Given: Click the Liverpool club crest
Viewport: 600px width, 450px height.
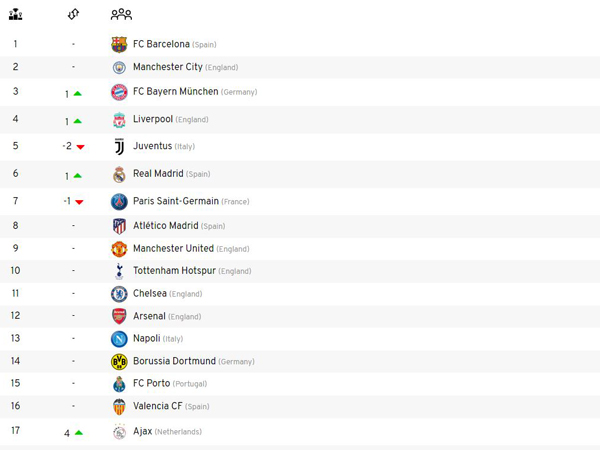Looking at the screenshot, I should pyautogui.click(x=119, y=120).
